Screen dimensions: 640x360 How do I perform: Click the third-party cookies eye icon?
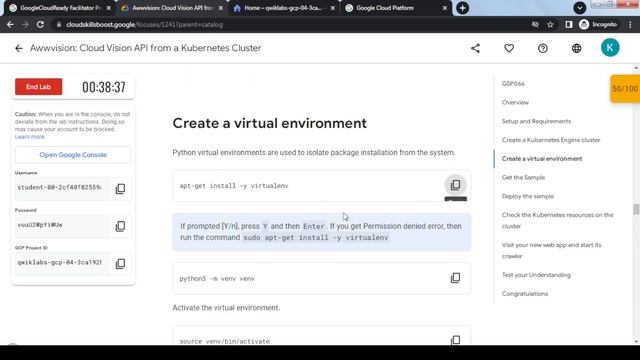(x=535, y=24)
